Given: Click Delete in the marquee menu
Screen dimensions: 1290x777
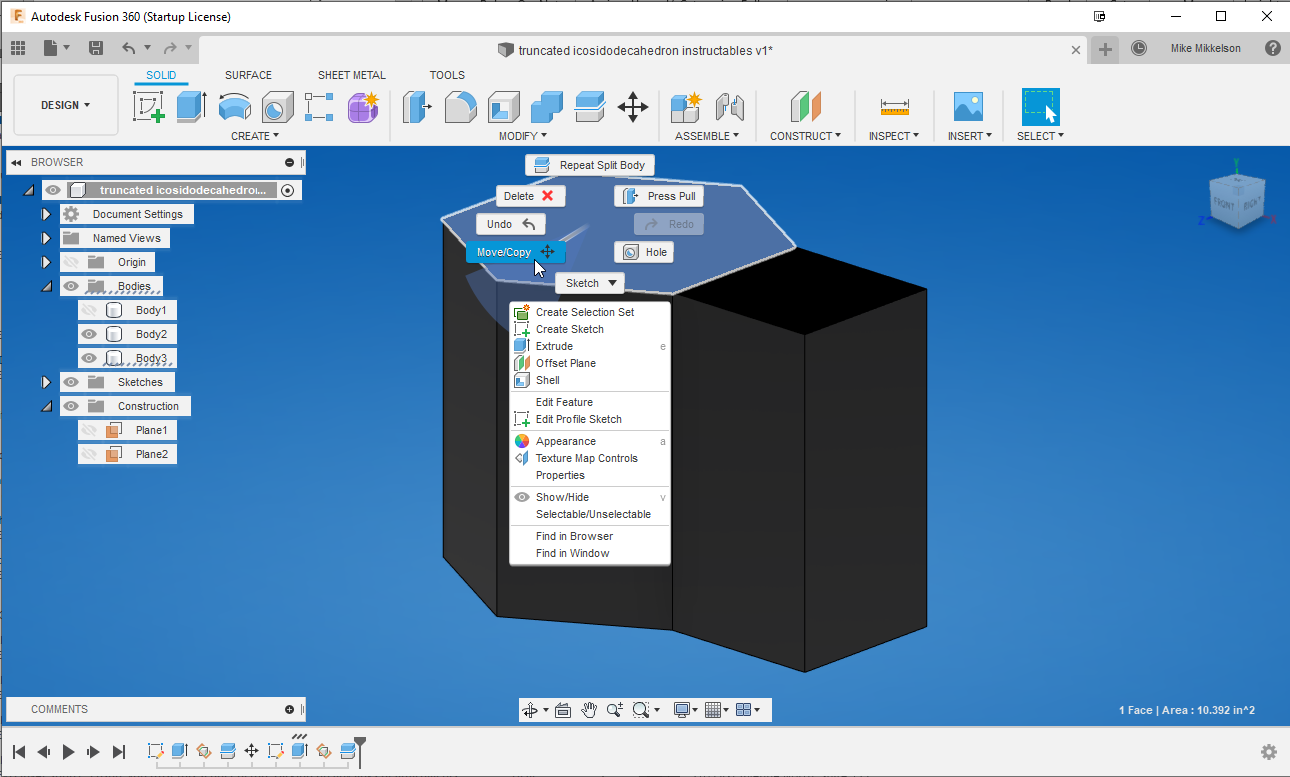Looking at the screenshot, I should click(529, 196).
